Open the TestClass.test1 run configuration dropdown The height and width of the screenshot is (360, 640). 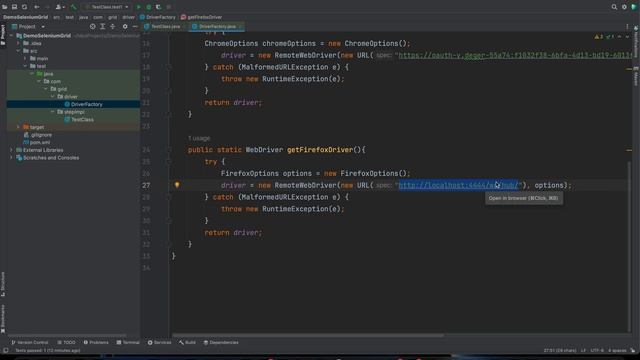click(107, 7)
